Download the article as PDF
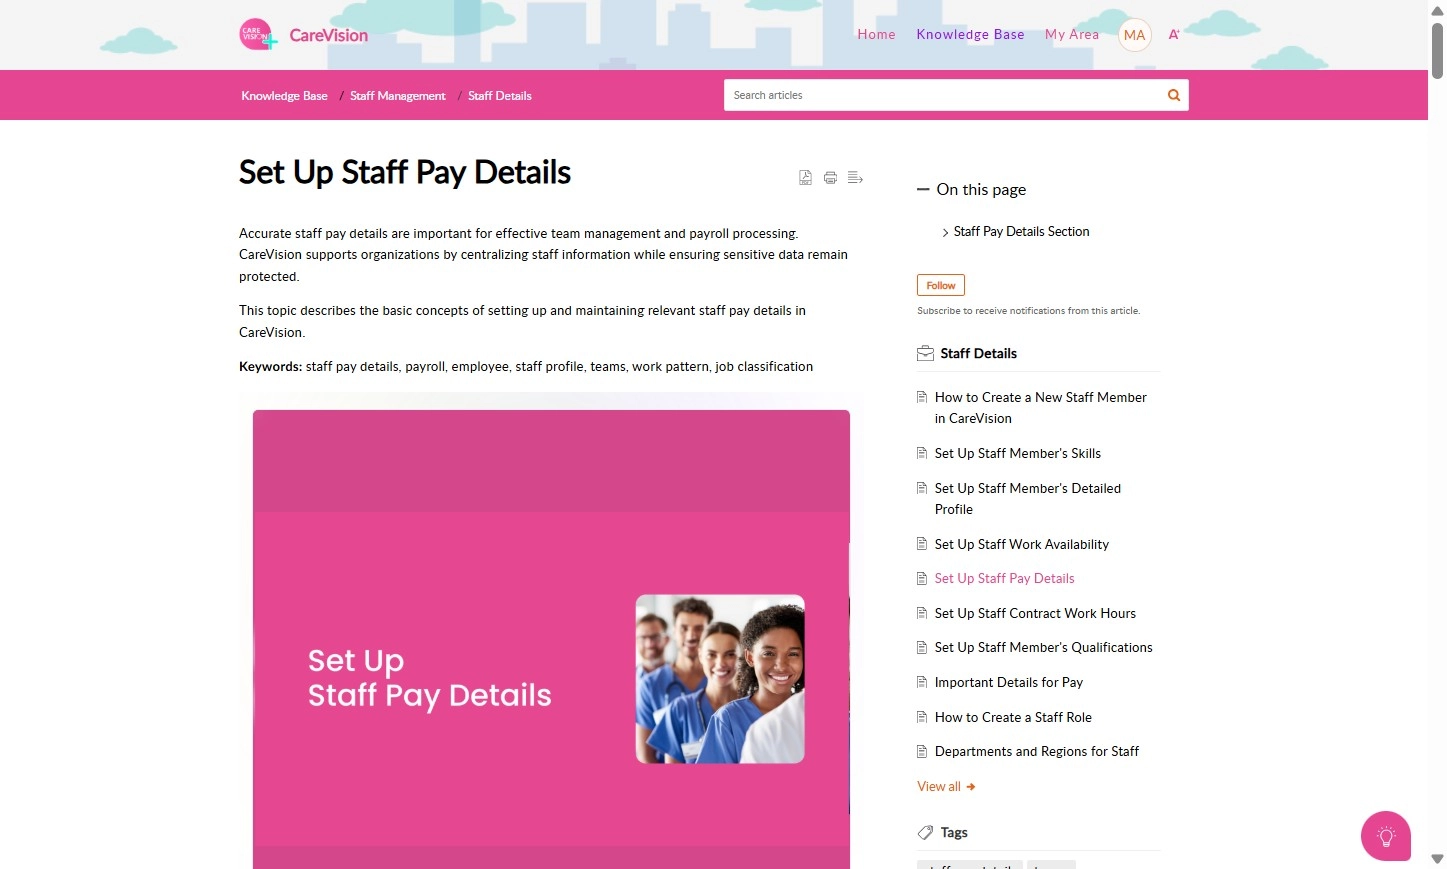This screenshot has width=1447, height=869. point(805,178)
